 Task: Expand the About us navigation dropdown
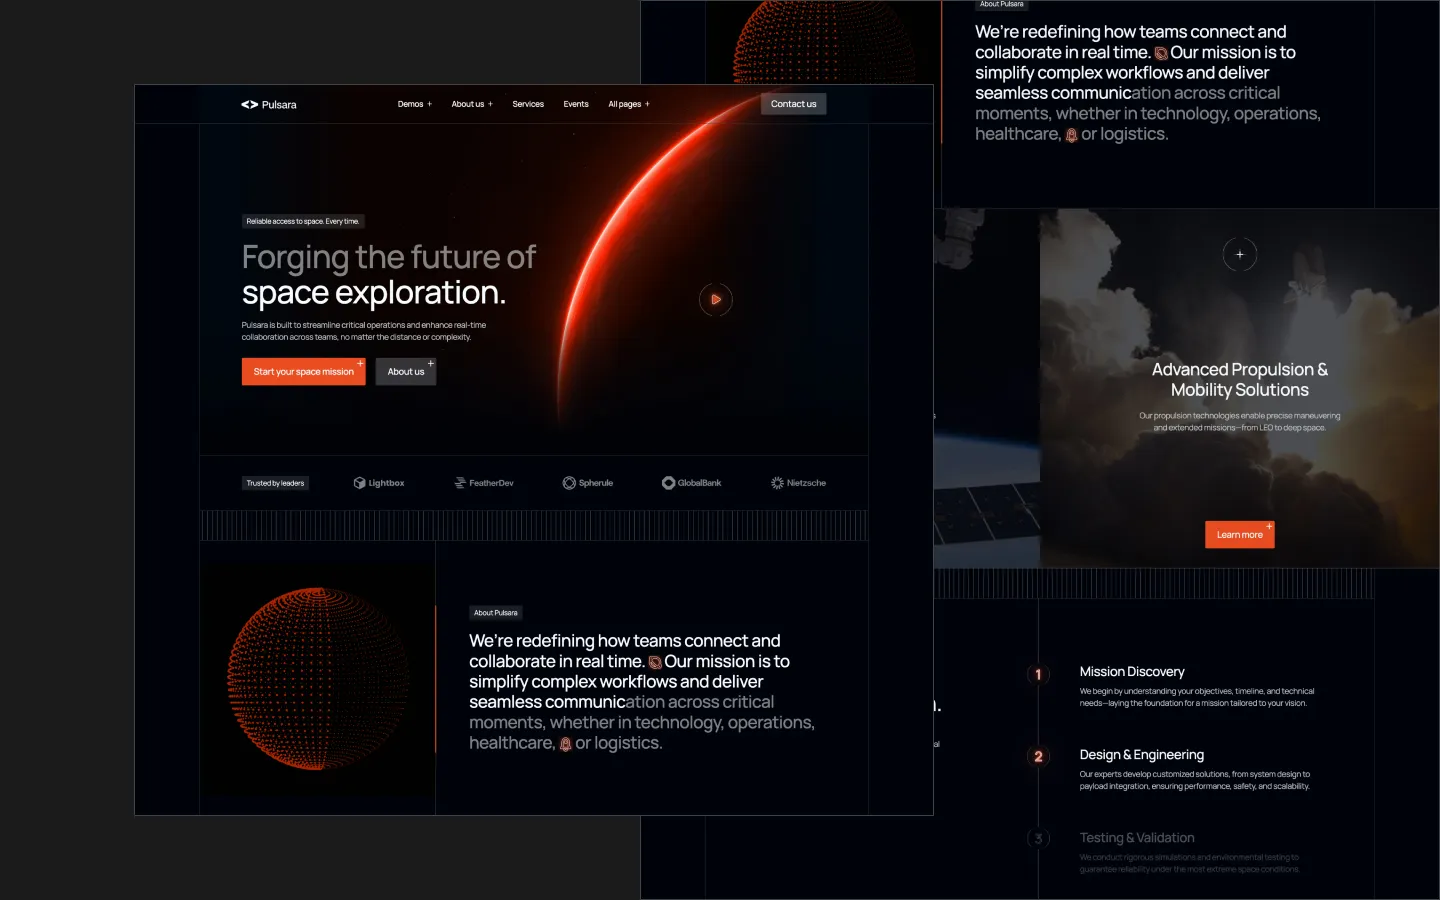(x=471, y=104)
